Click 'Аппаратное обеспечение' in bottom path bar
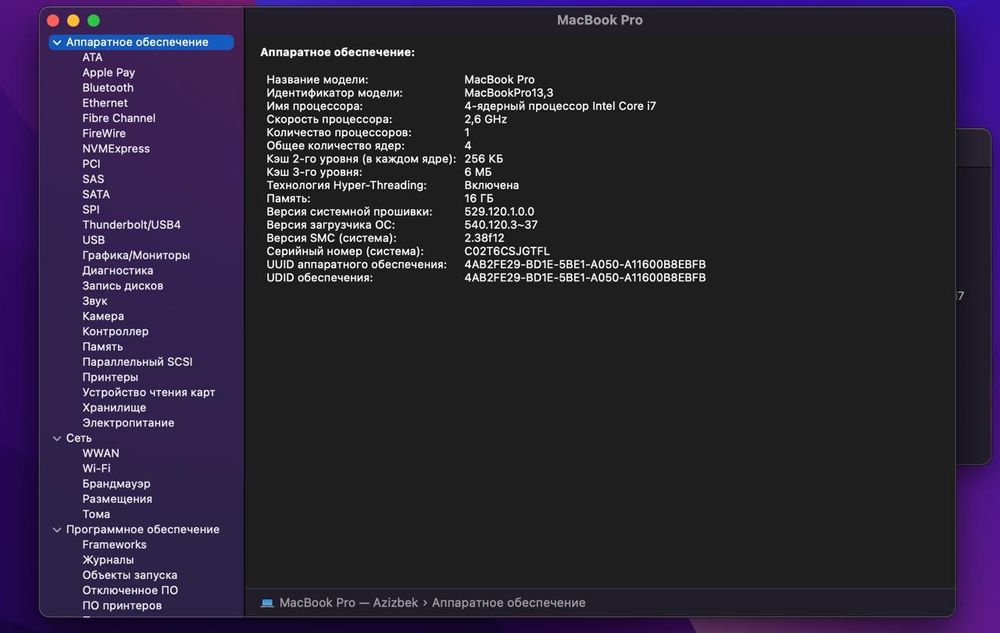 click(509, 603)
